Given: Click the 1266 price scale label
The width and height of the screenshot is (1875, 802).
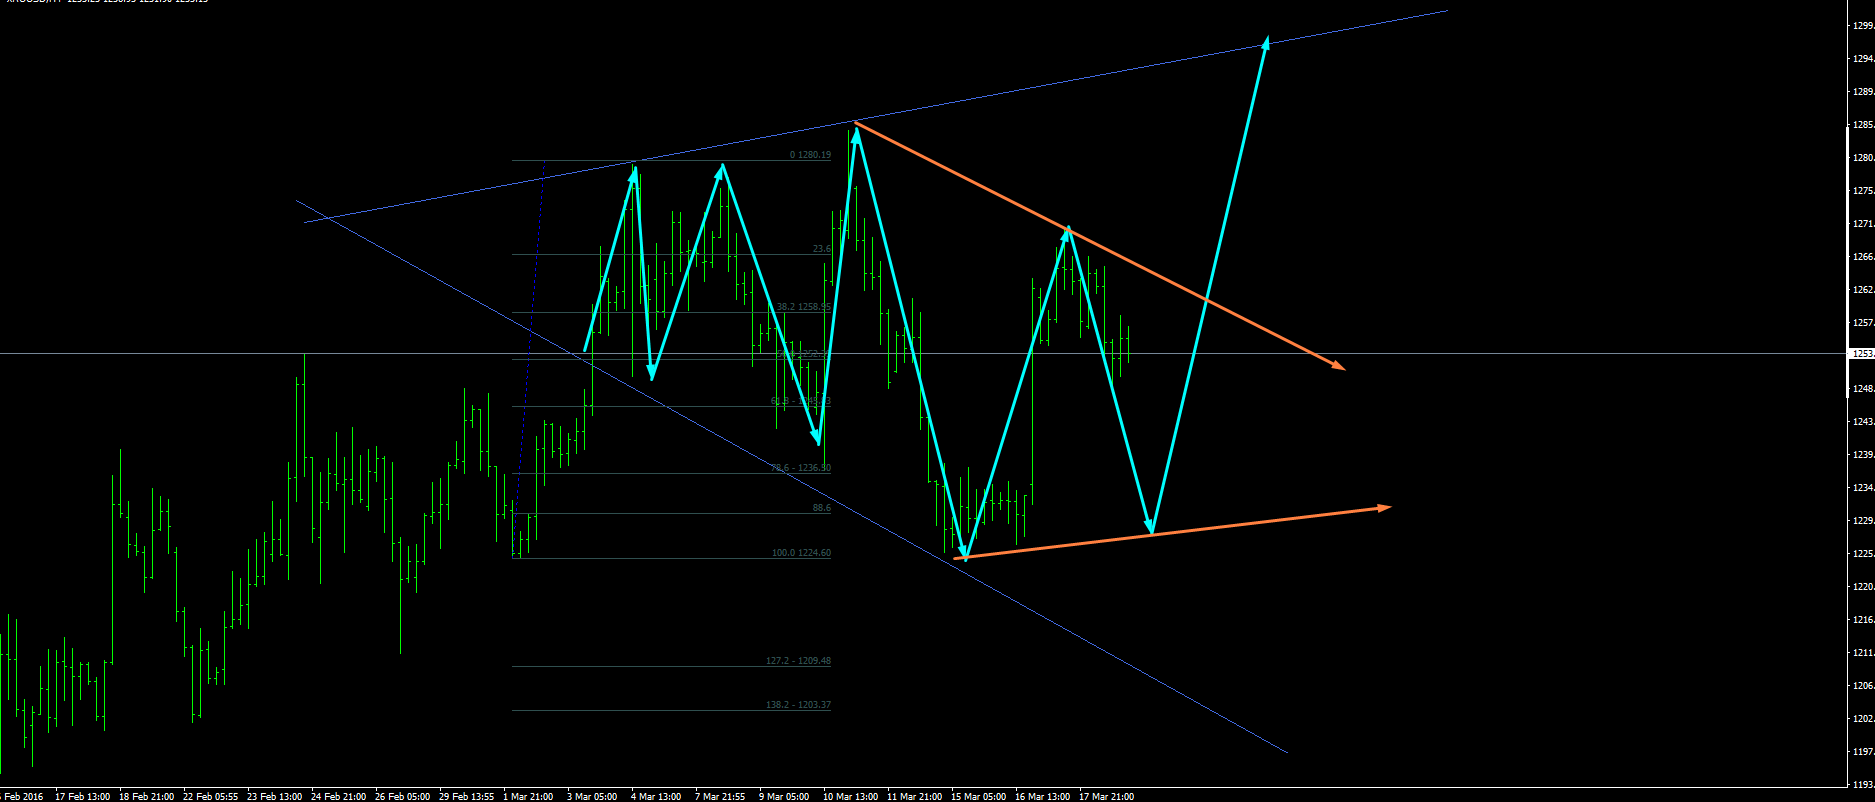Looking at the screenshot, I should [x=1863, y=257].
